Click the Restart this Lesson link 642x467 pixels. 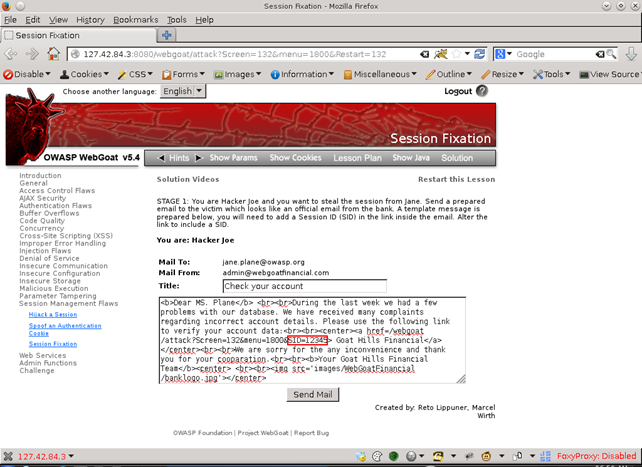point(456,179)
